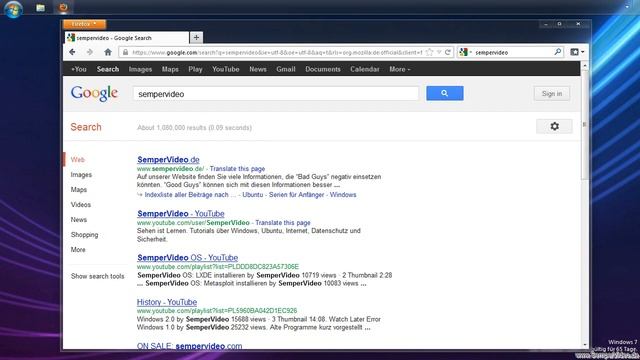Open Windows sitelink under SemperVideo.de
The image size is (640, 360).
point(343,195)
